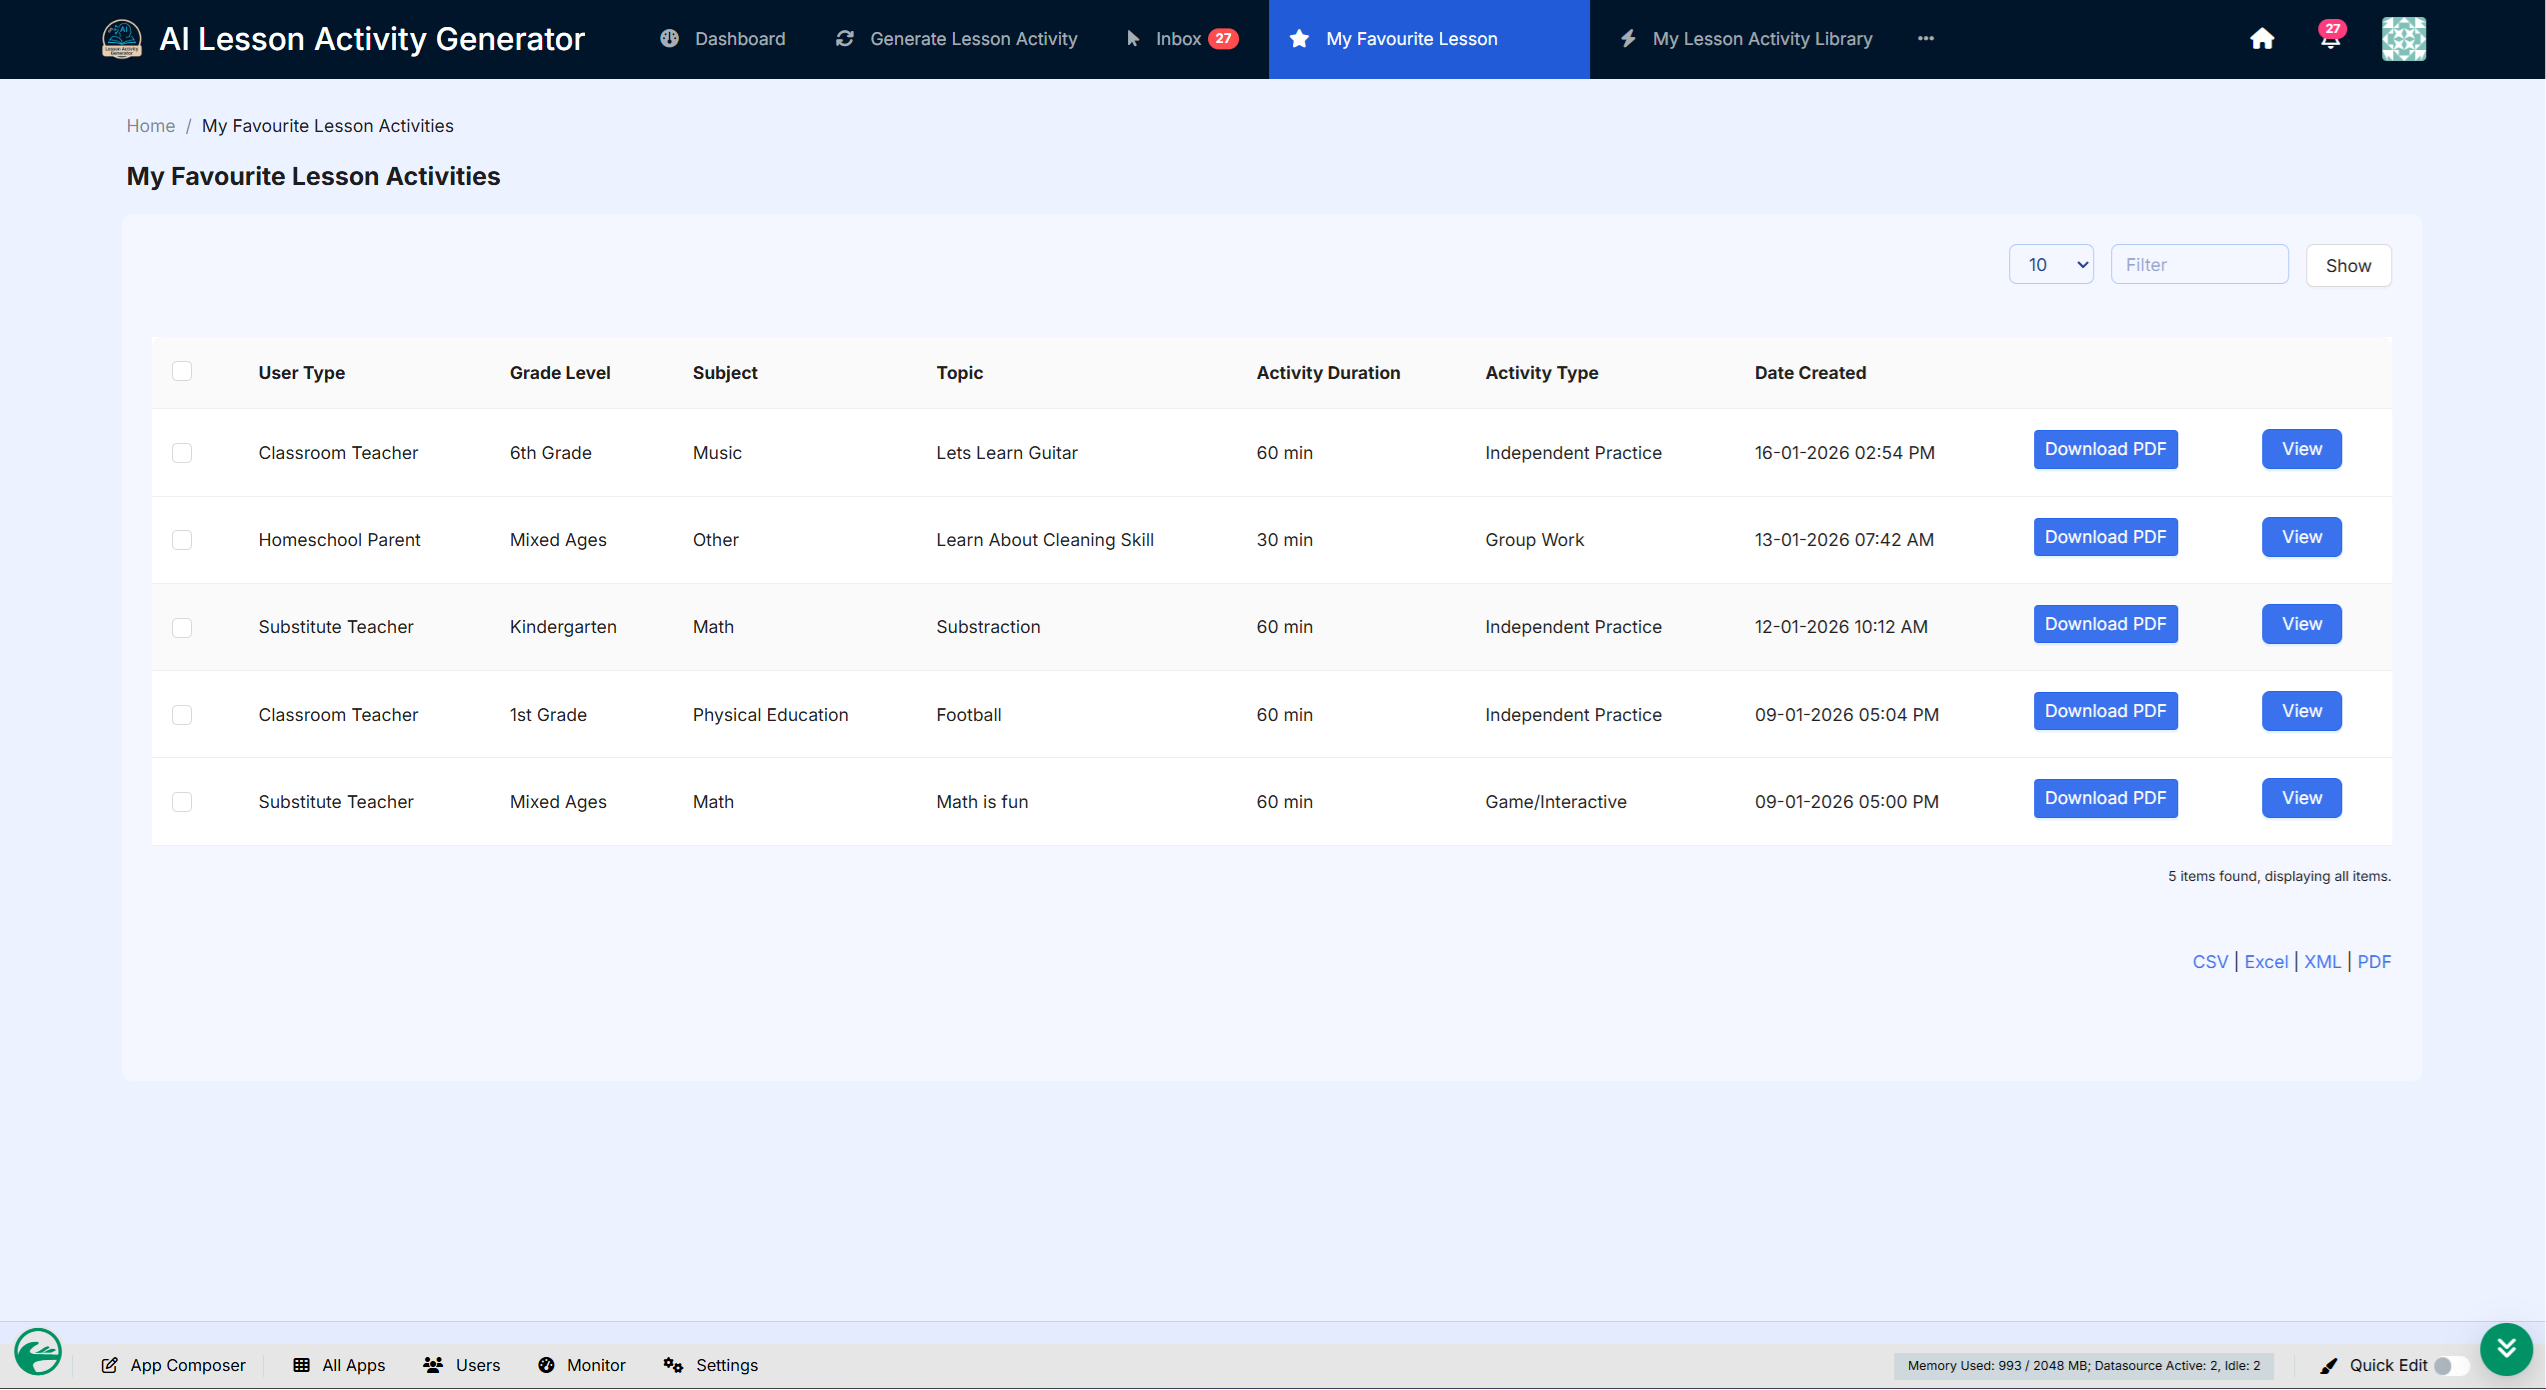The height and width of the screenshot is (1390, 2546).
Task: Click the green Joget logo icon
Action: 38,1352
